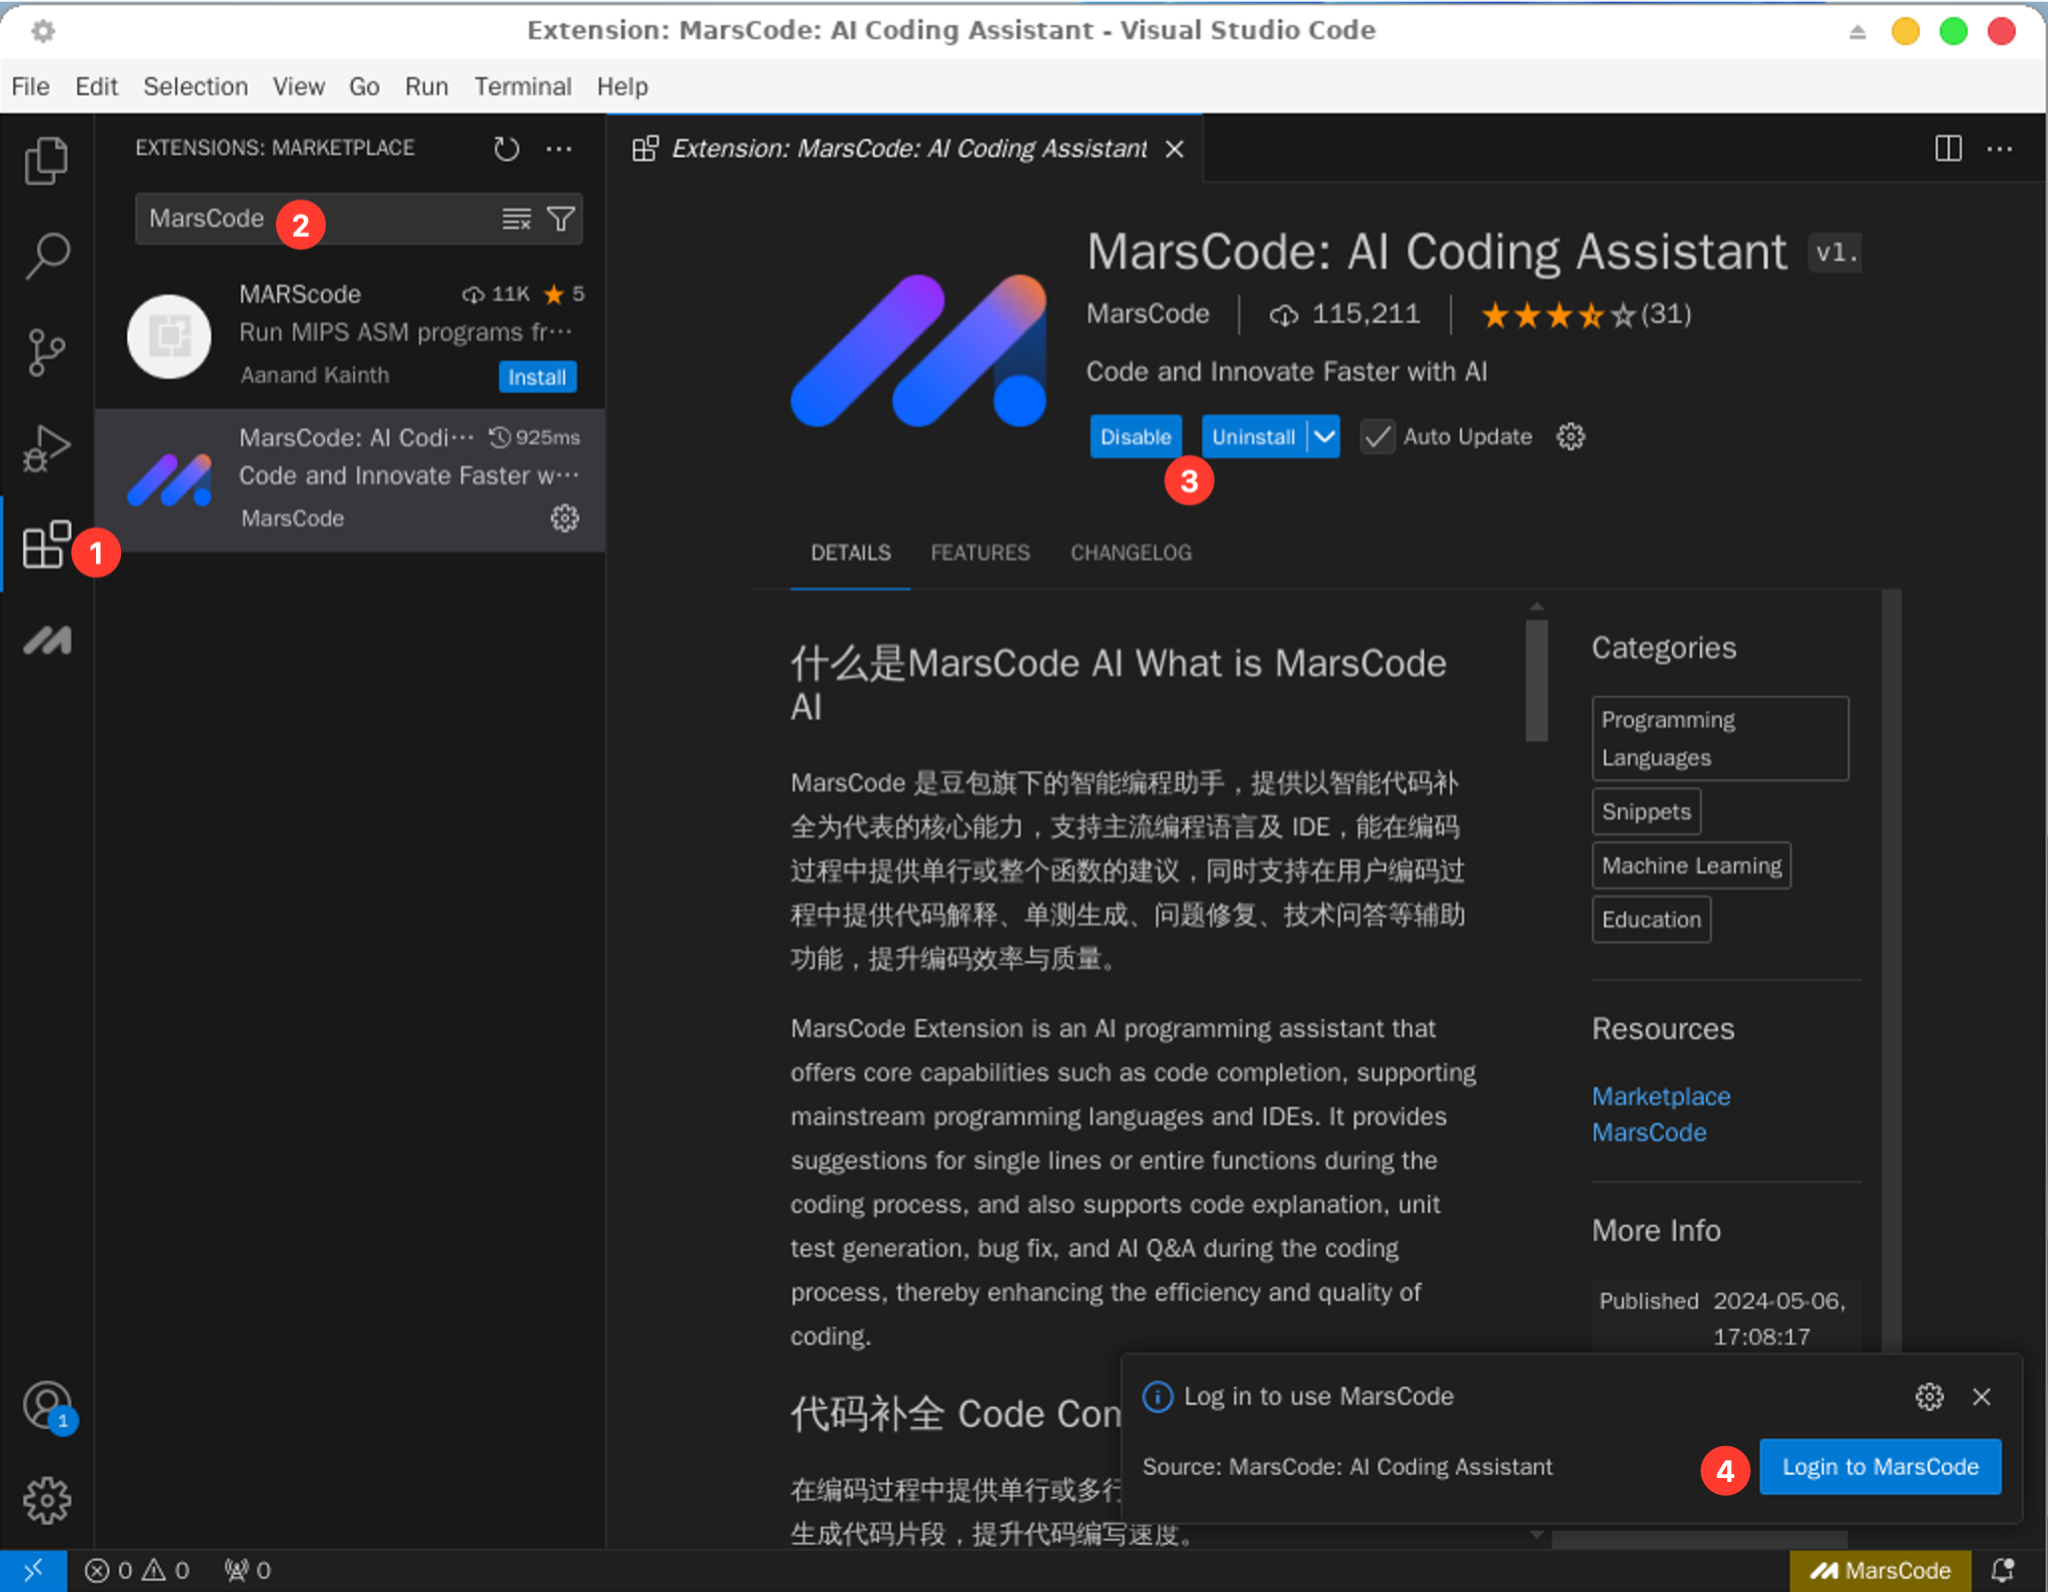This screenshot has height=1592, width=2048.
Task: Clear the extension search results
Action: [516, 218]
